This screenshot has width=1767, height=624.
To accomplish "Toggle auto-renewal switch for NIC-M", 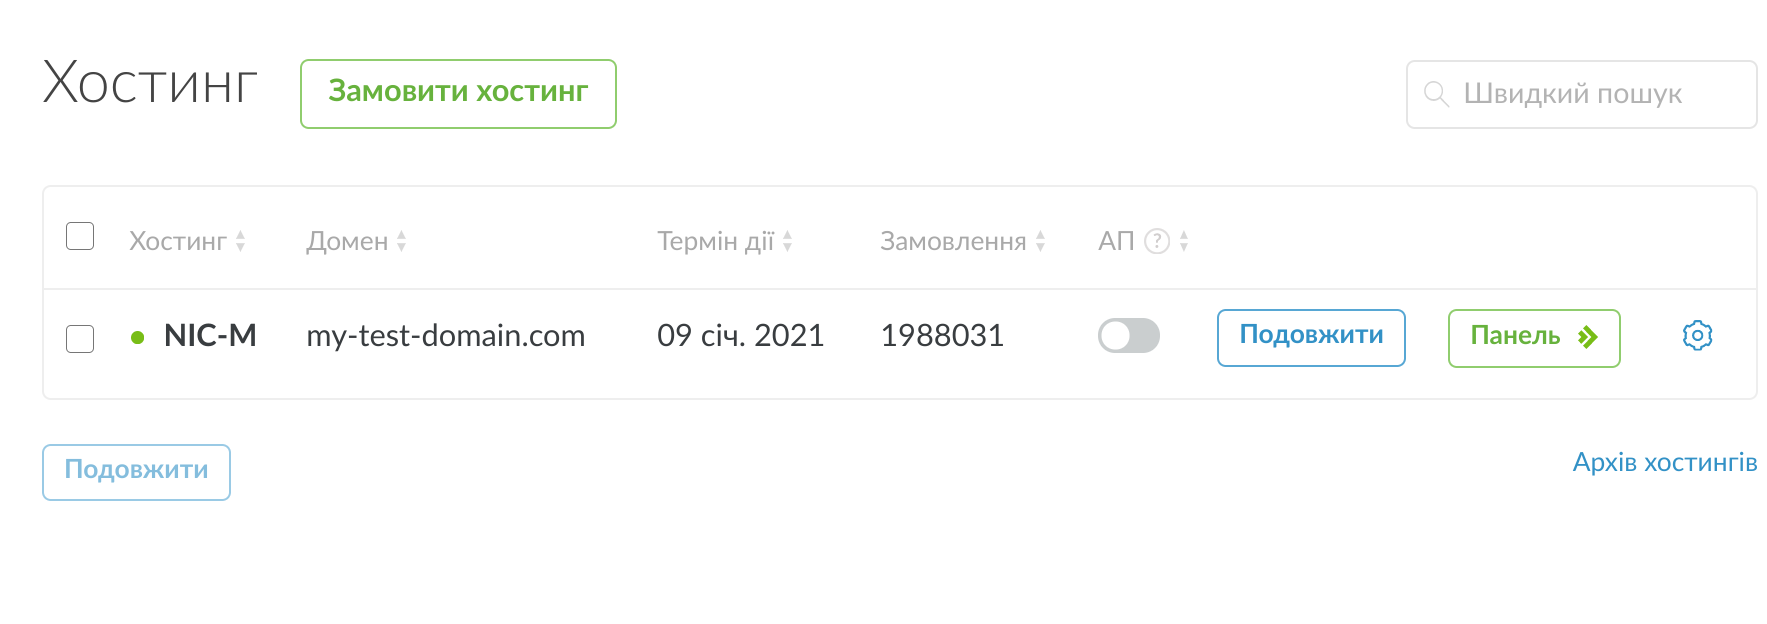I will coord(1128,336).
